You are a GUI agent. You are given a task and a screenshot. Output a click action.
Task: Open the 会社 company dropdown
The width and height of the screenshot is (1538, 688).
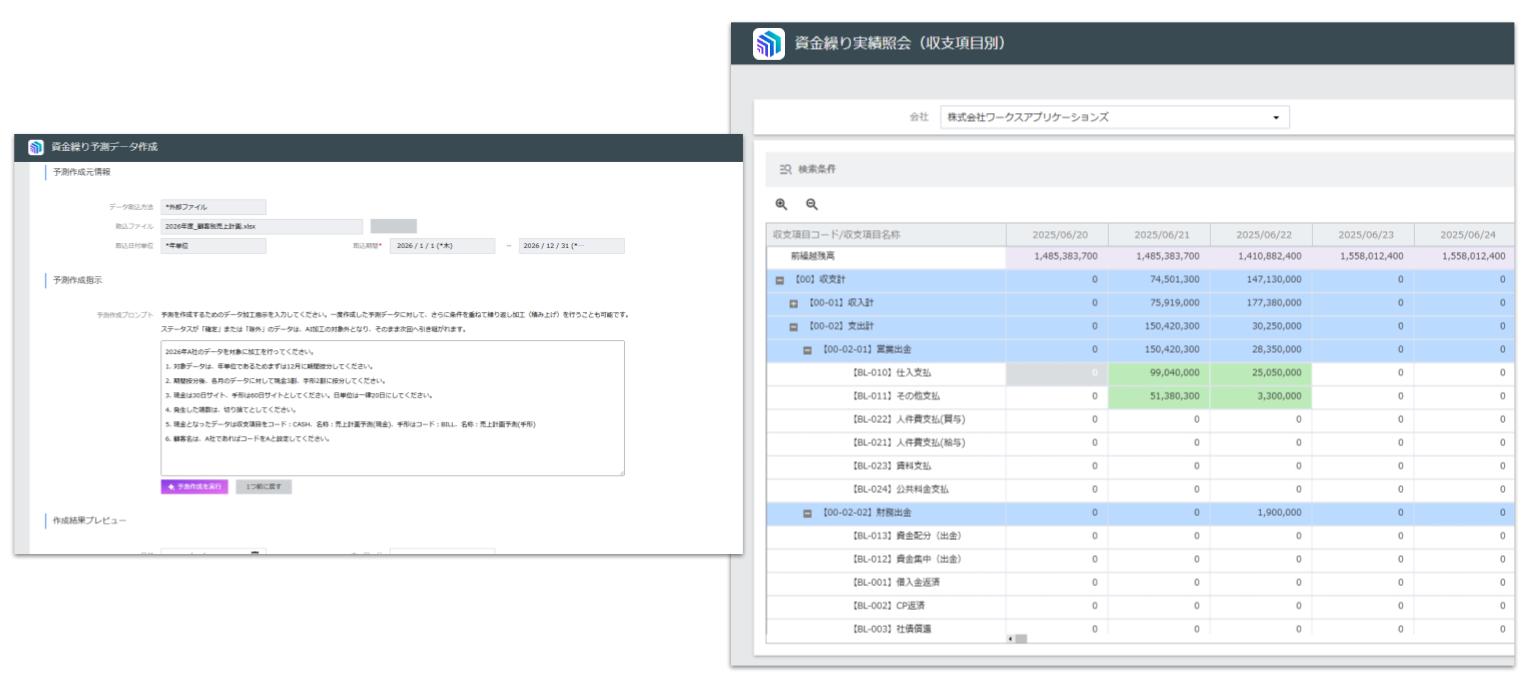pos(1115,117)
